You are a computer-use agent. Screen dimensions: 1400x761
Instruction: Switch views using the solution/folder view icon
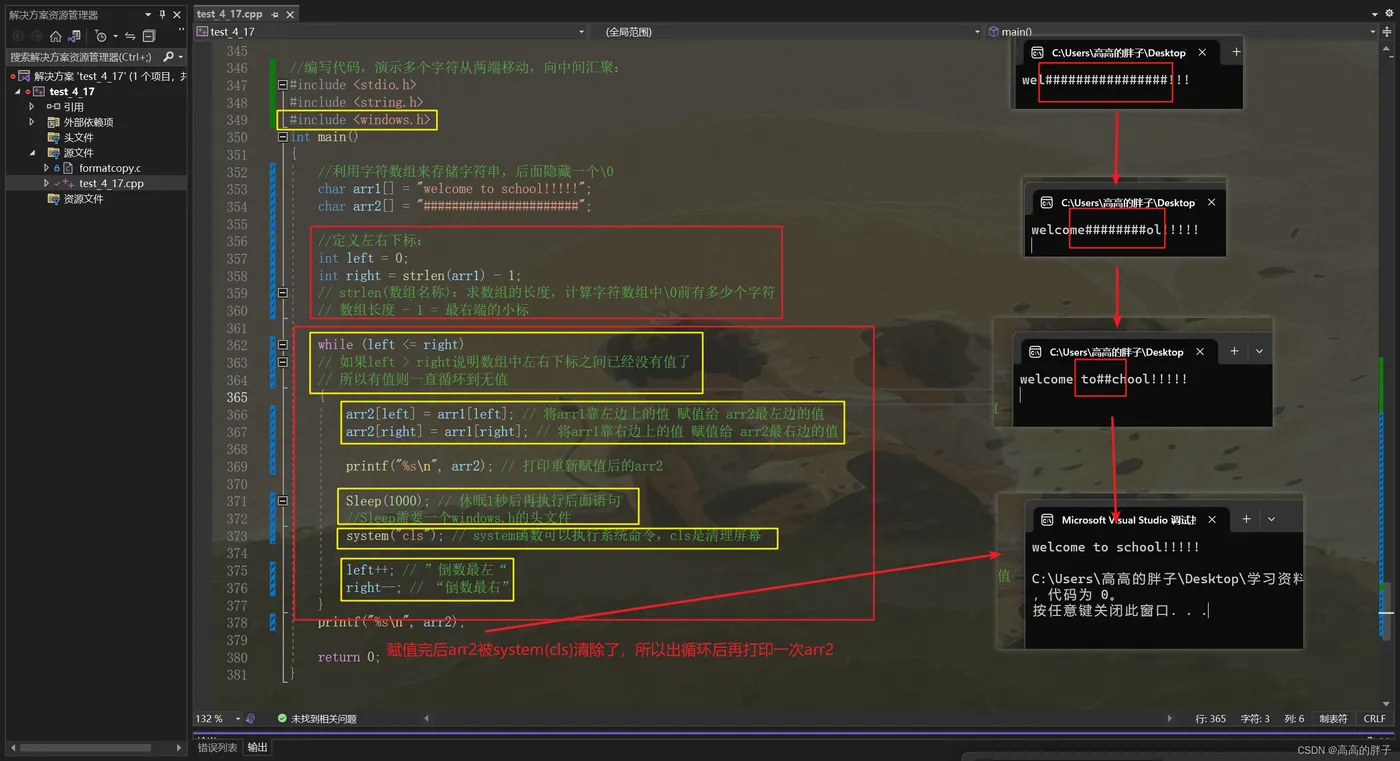click(74, 36)
